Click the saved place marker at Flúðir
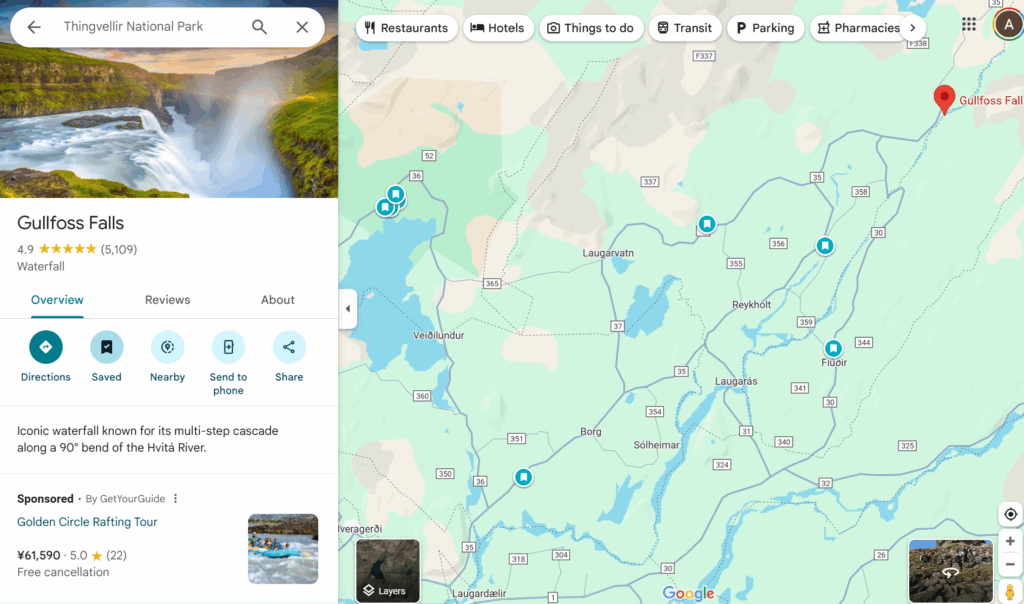 [x=833, y=348]
